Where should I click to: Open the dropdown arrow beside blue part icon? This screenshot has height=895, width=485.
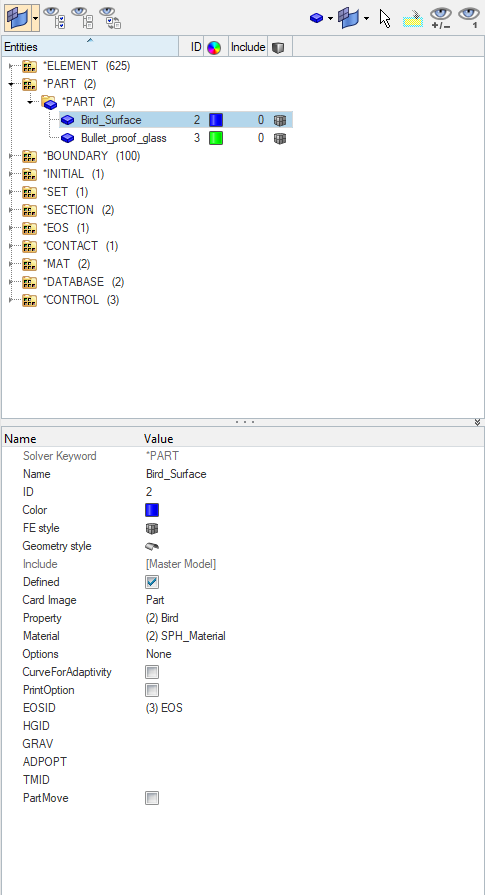(330, 19)
